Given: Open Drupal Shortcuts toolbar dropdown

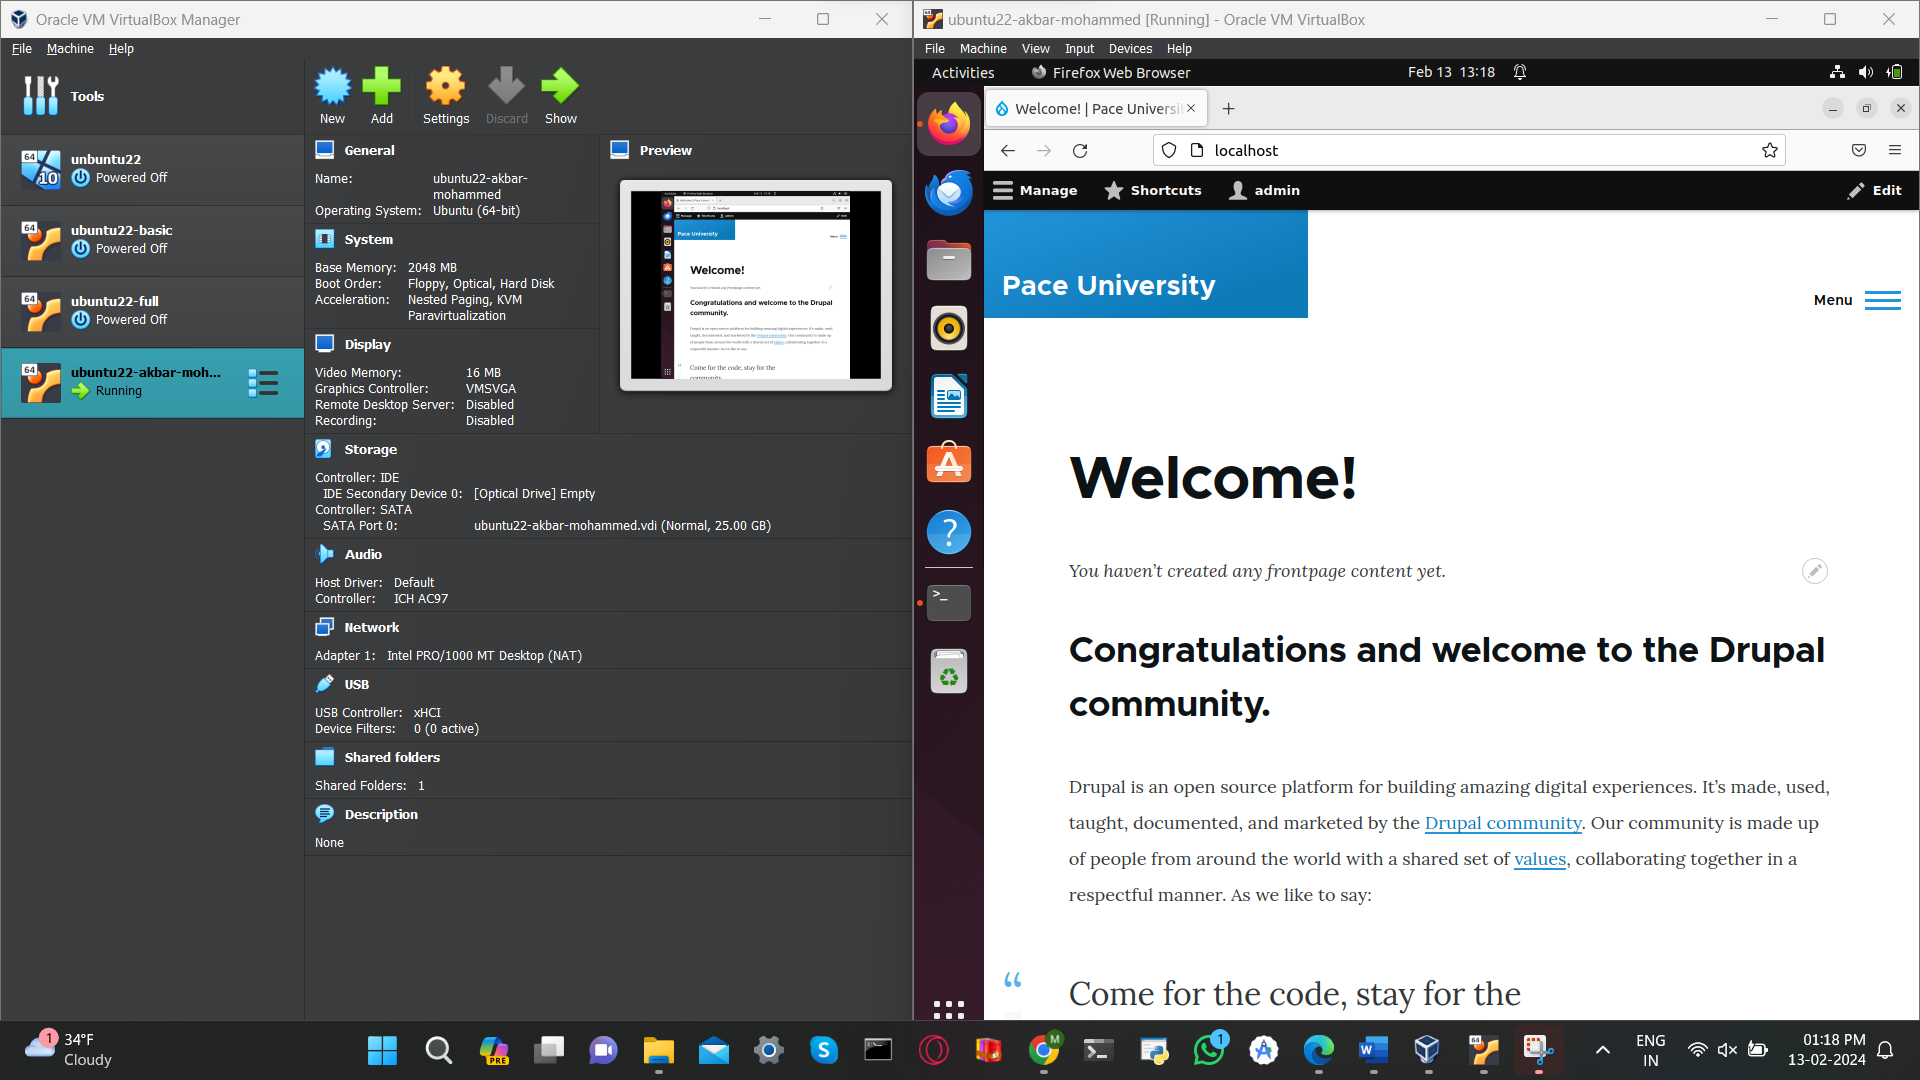Looking at the screenshot, I should (x=1153, y=190).
